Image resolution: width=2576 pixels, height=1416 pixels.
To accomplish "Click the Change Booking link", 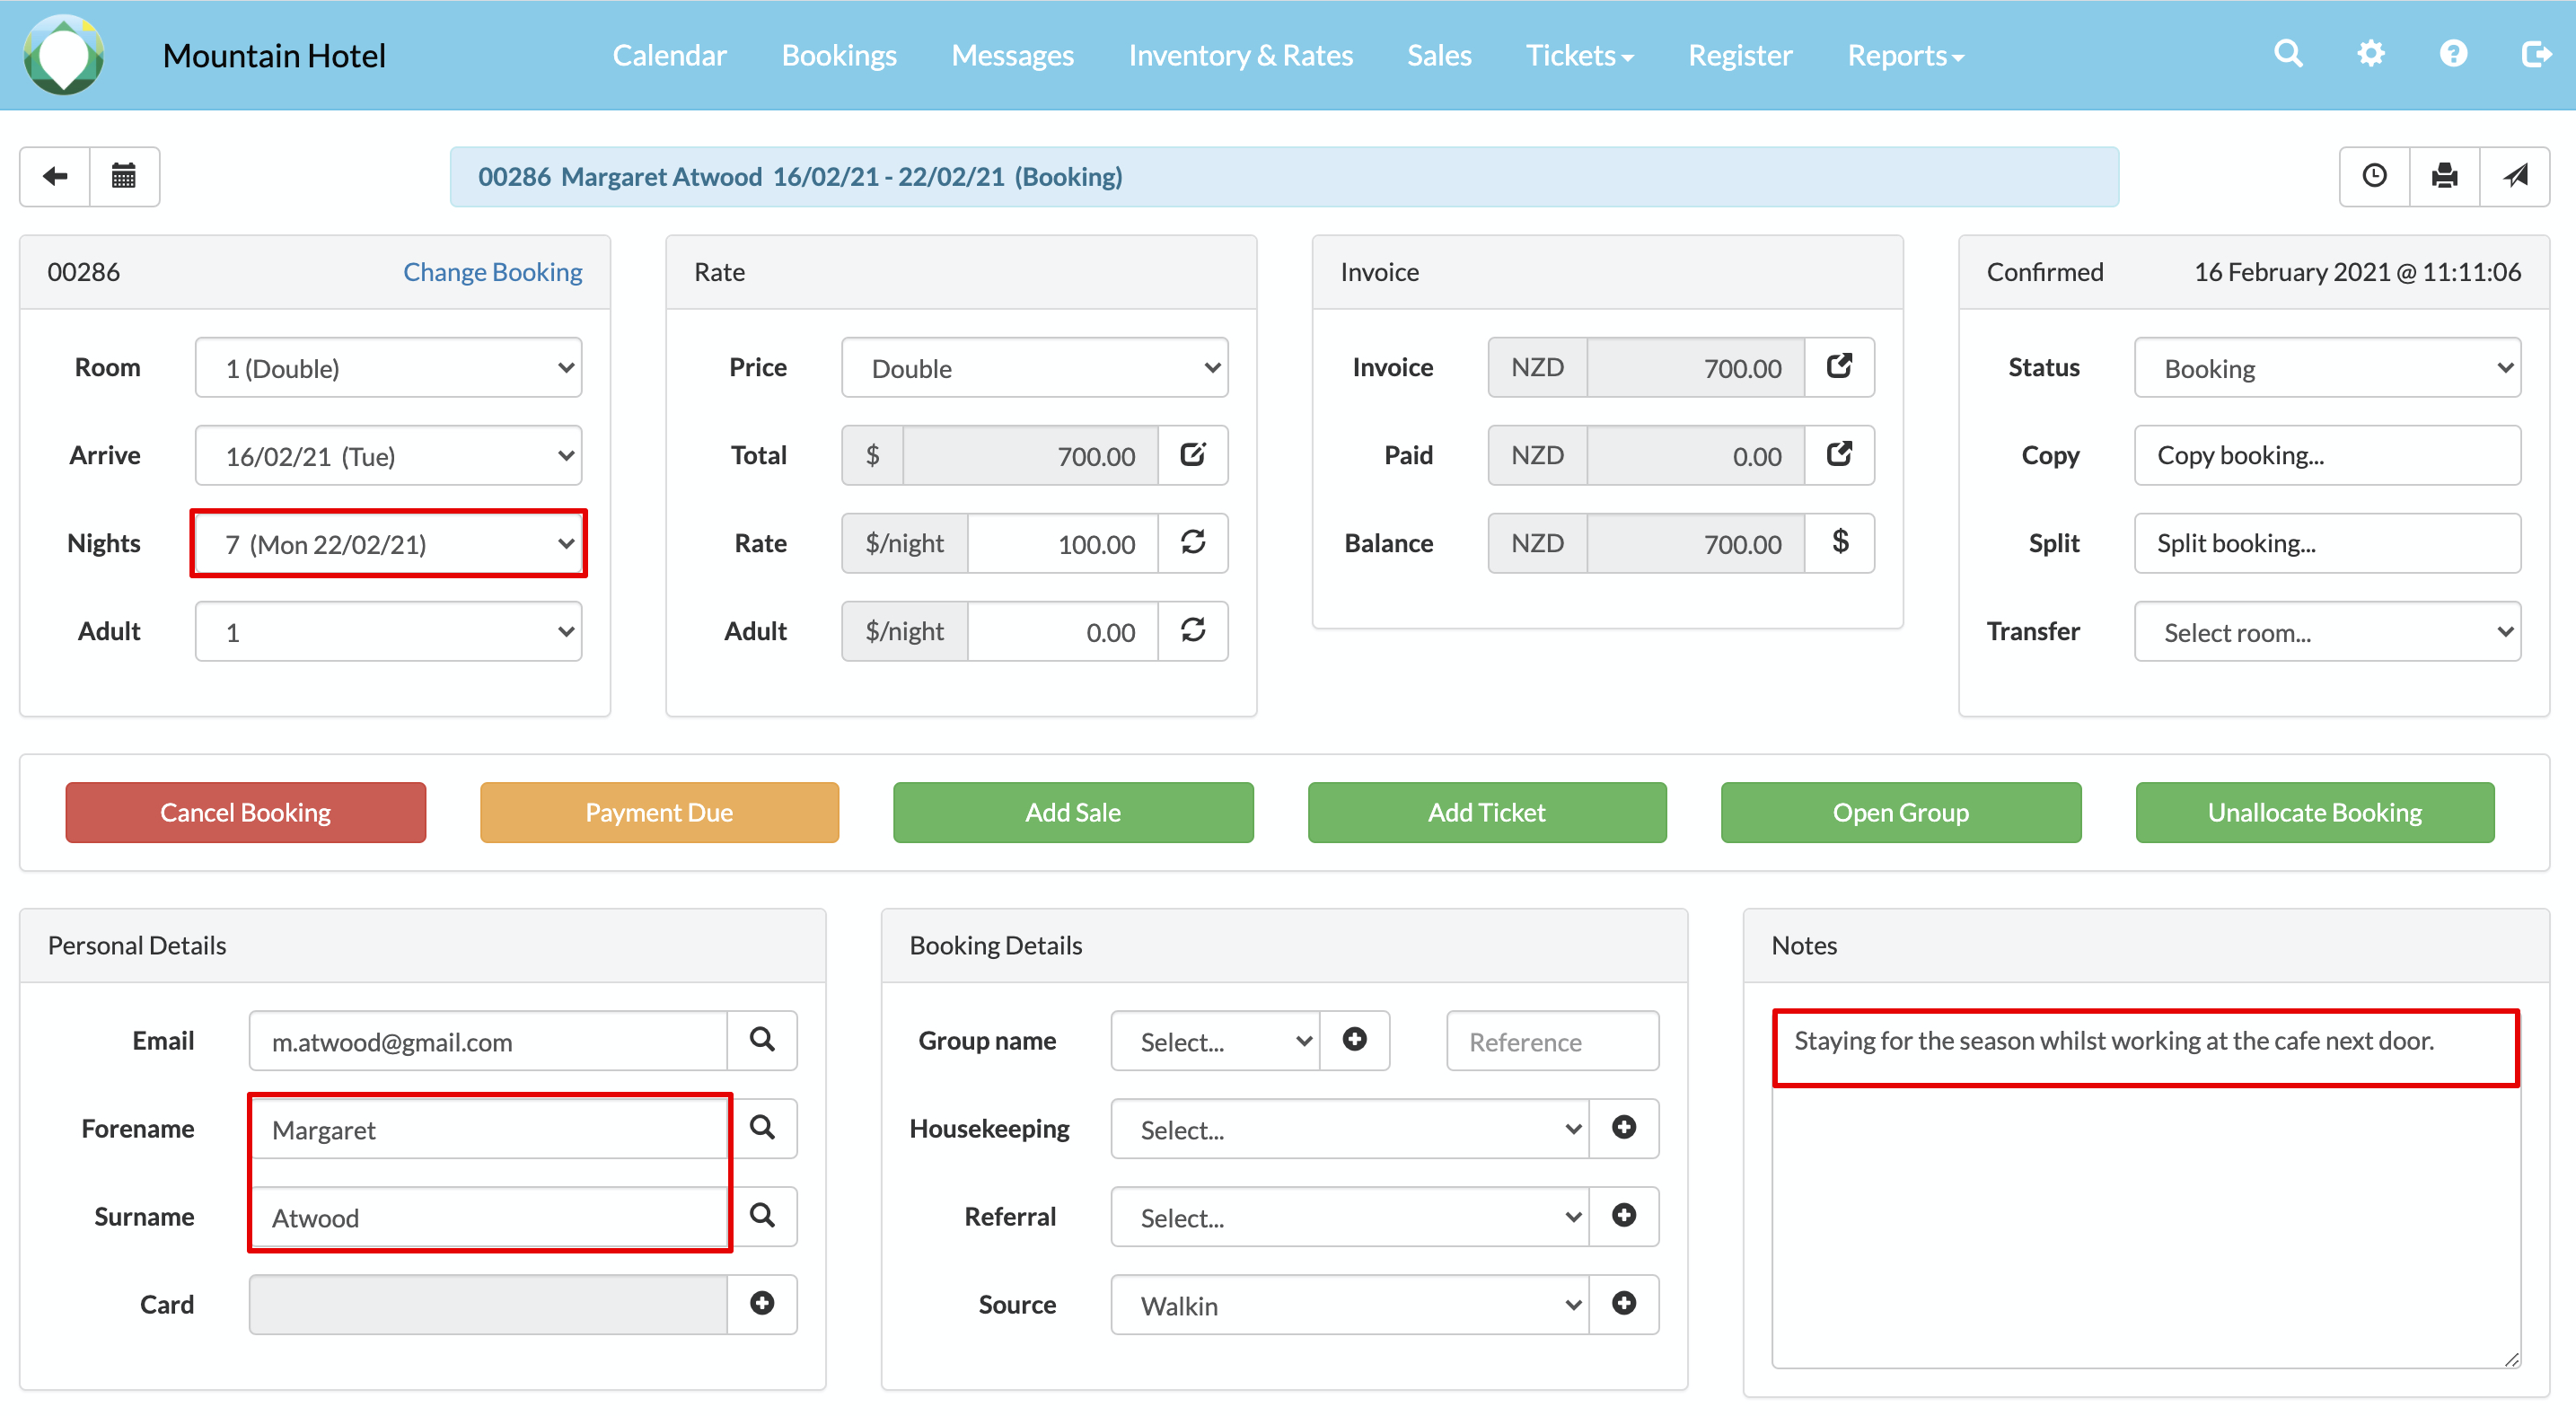I will (x=492, y=272).
